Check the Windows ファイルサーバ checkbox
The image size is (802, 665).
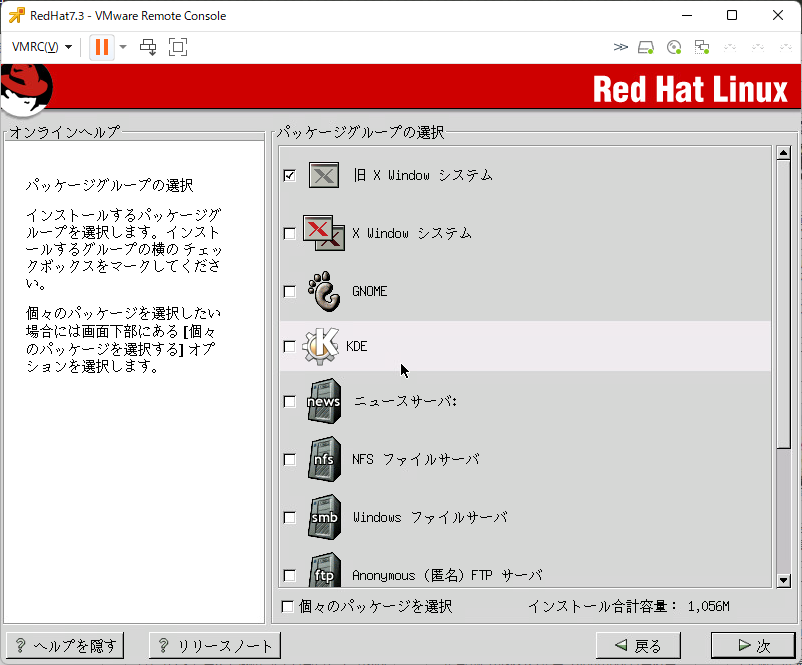click(289, 517)
